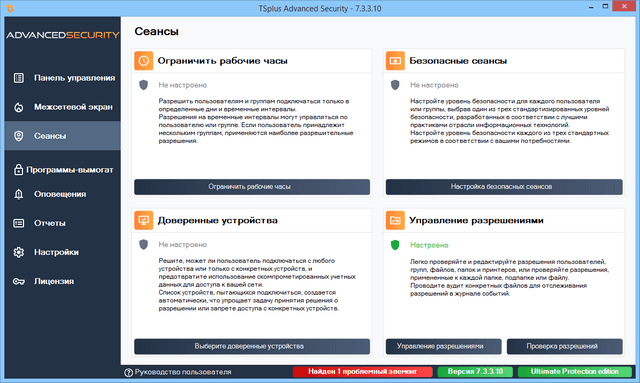
Task: Click the Панель управления sidebar icon
Action: (x=18, y=78)
